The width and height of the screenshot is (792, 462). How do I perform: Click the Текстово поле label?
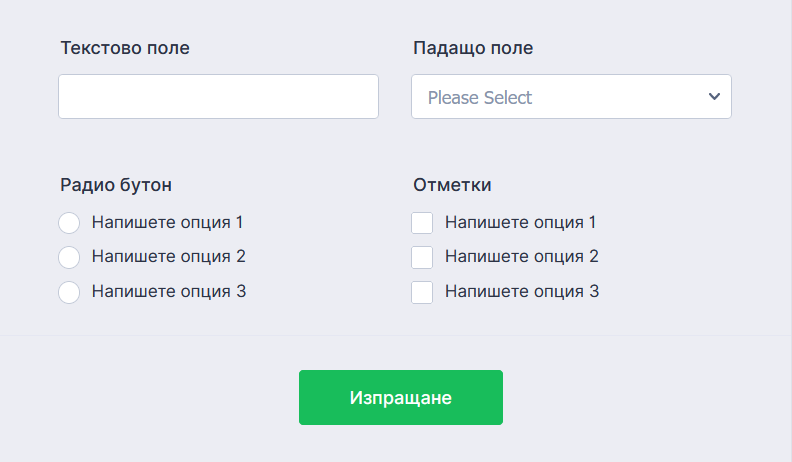[125, 47]
